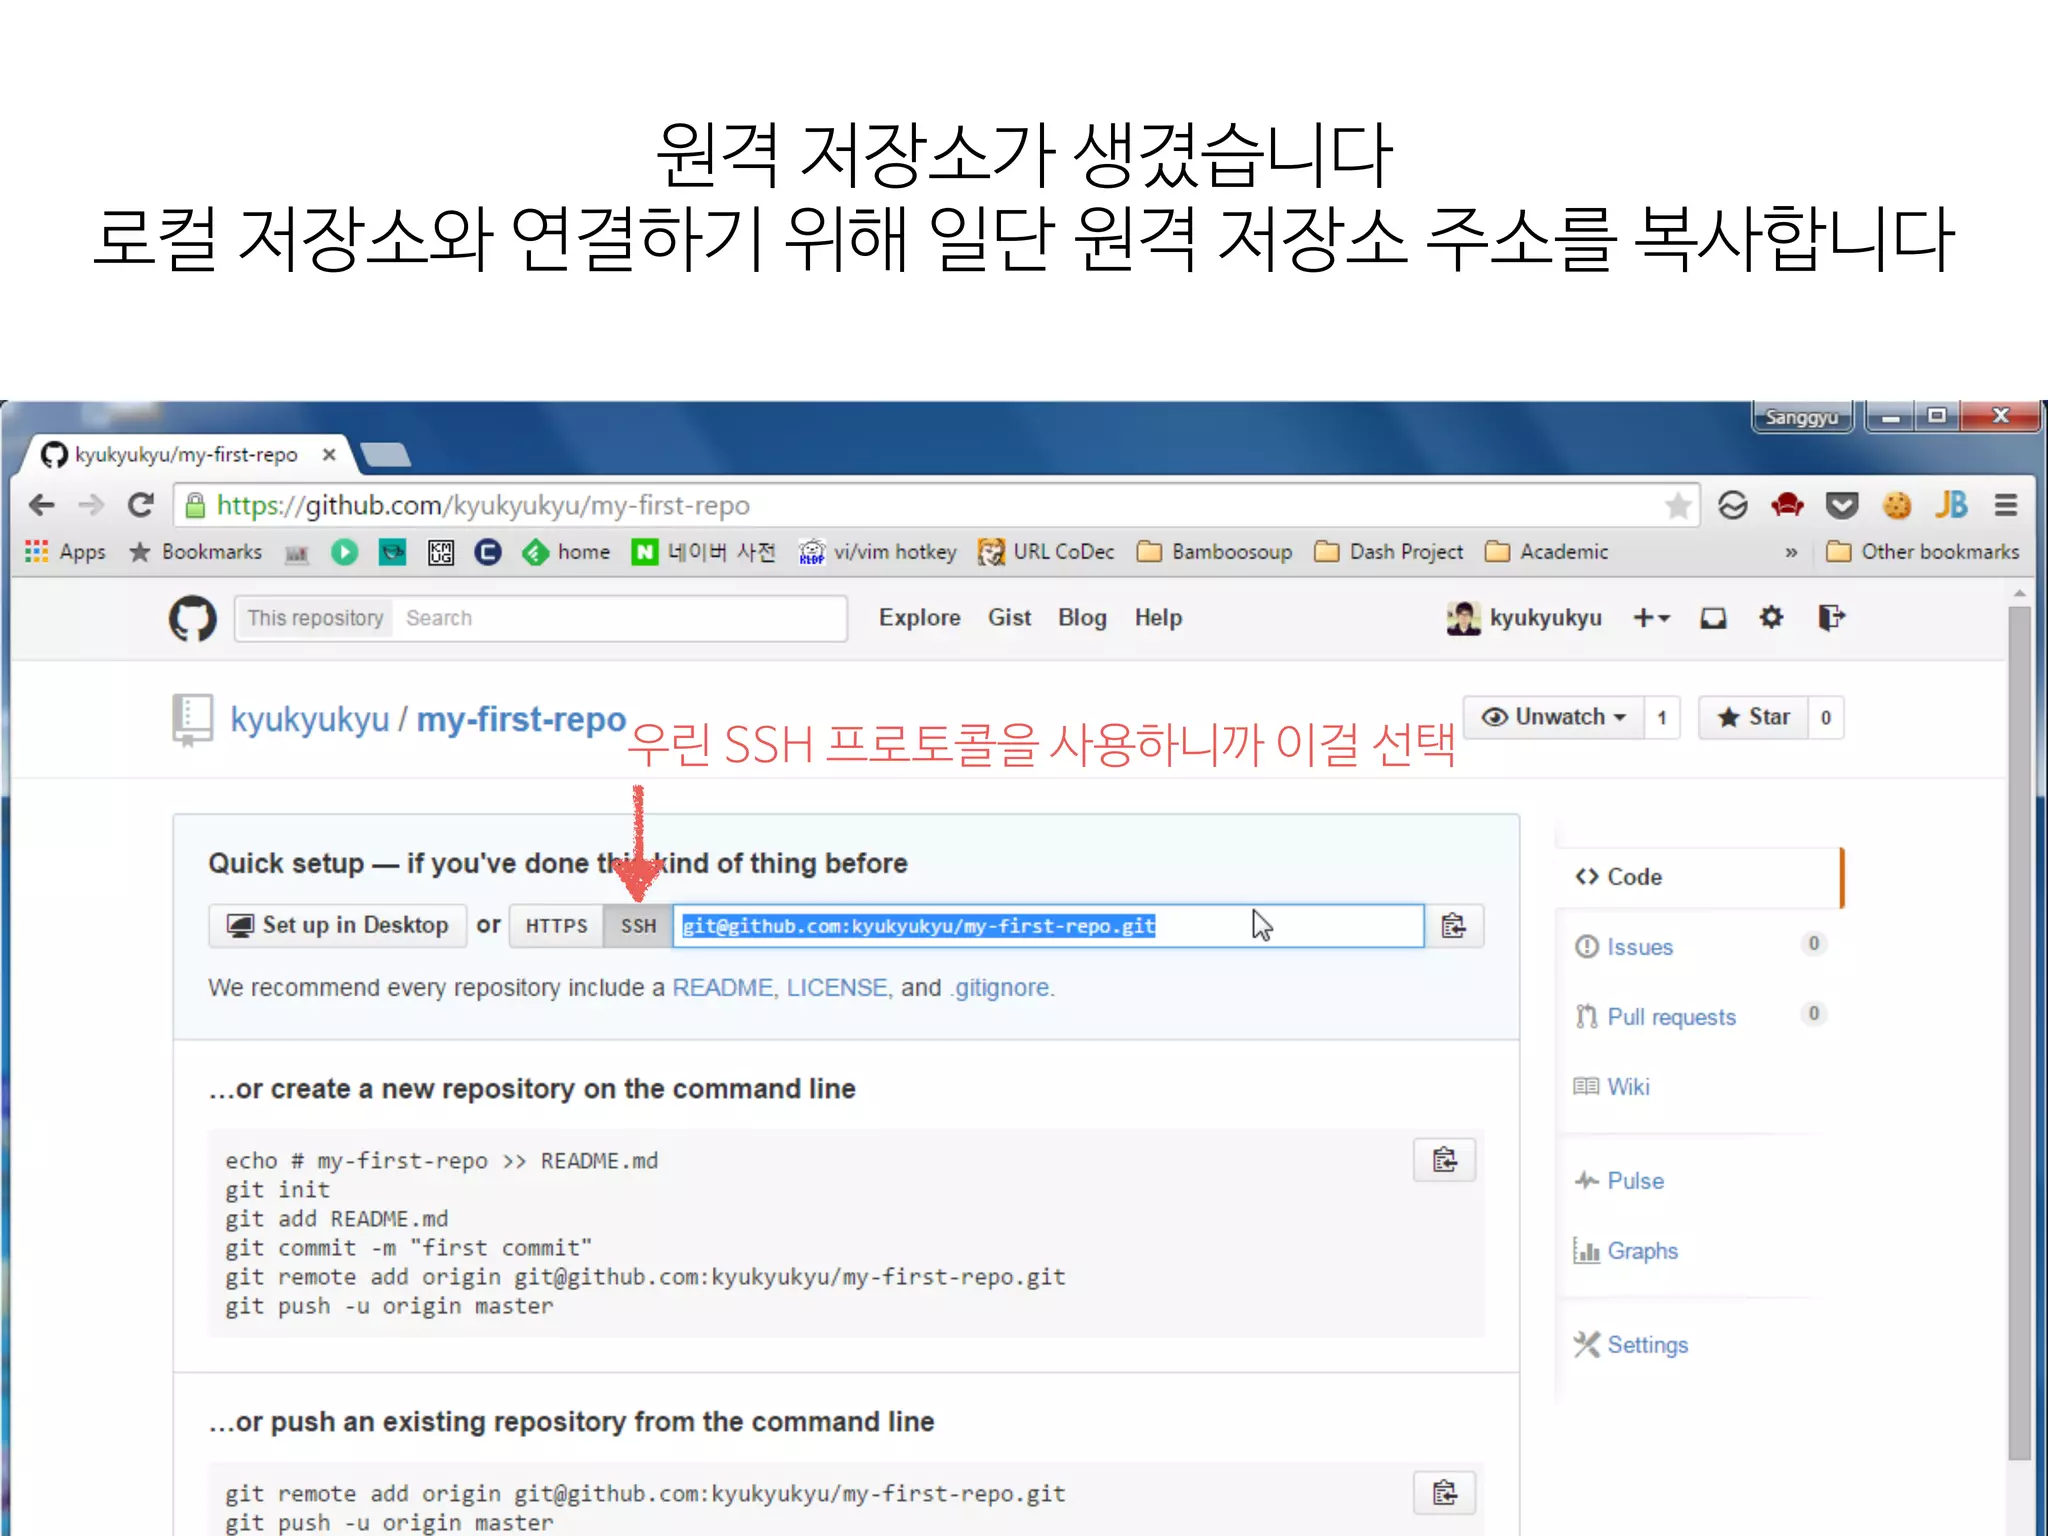Click the dark blue C bookmark icon

click(488, 552)
